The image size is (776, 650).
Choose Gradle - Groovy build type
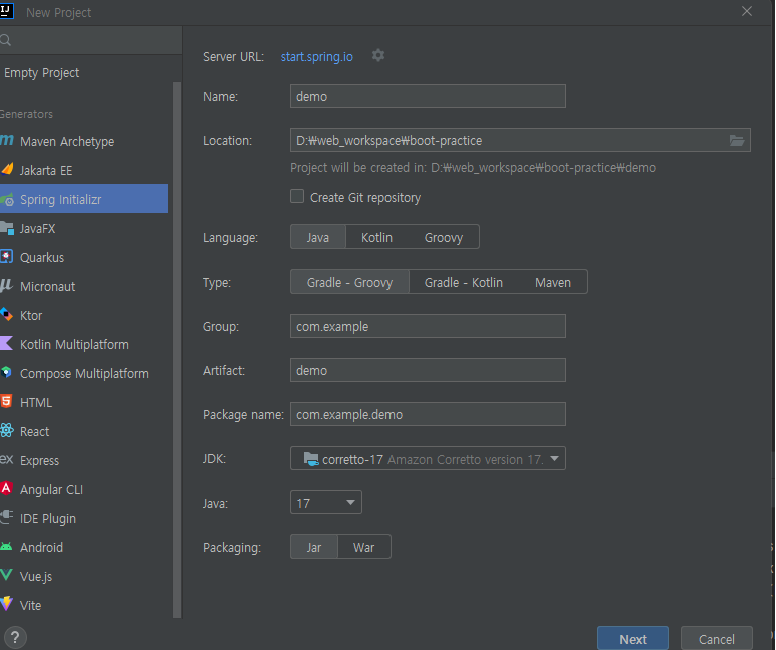tap(350, 282)
